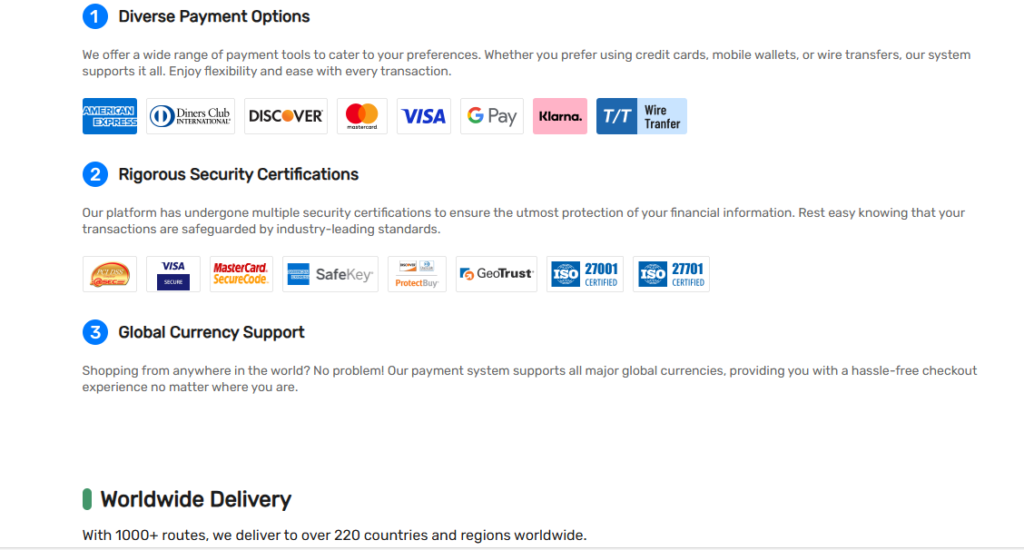Image resolution: width=1024 pixels, height=550 pixels.
Task: Click the ISO 27001 Certified badge
Action: click(x=585, y=274)
